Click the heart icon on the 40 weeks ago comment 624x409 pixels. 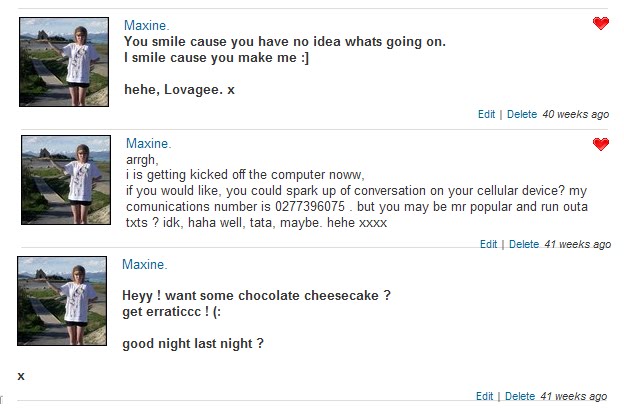pyautogui.click(x=601, y=23)
